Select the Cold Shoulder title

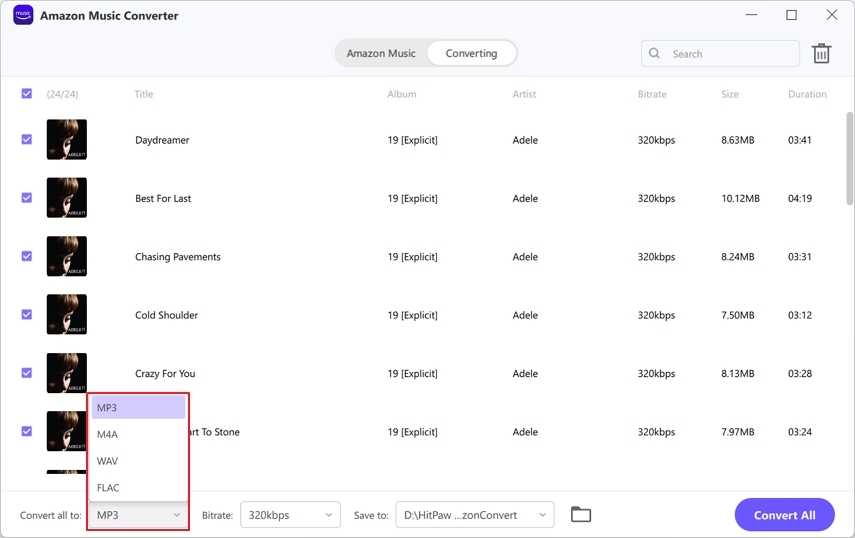tap(166, 315)
